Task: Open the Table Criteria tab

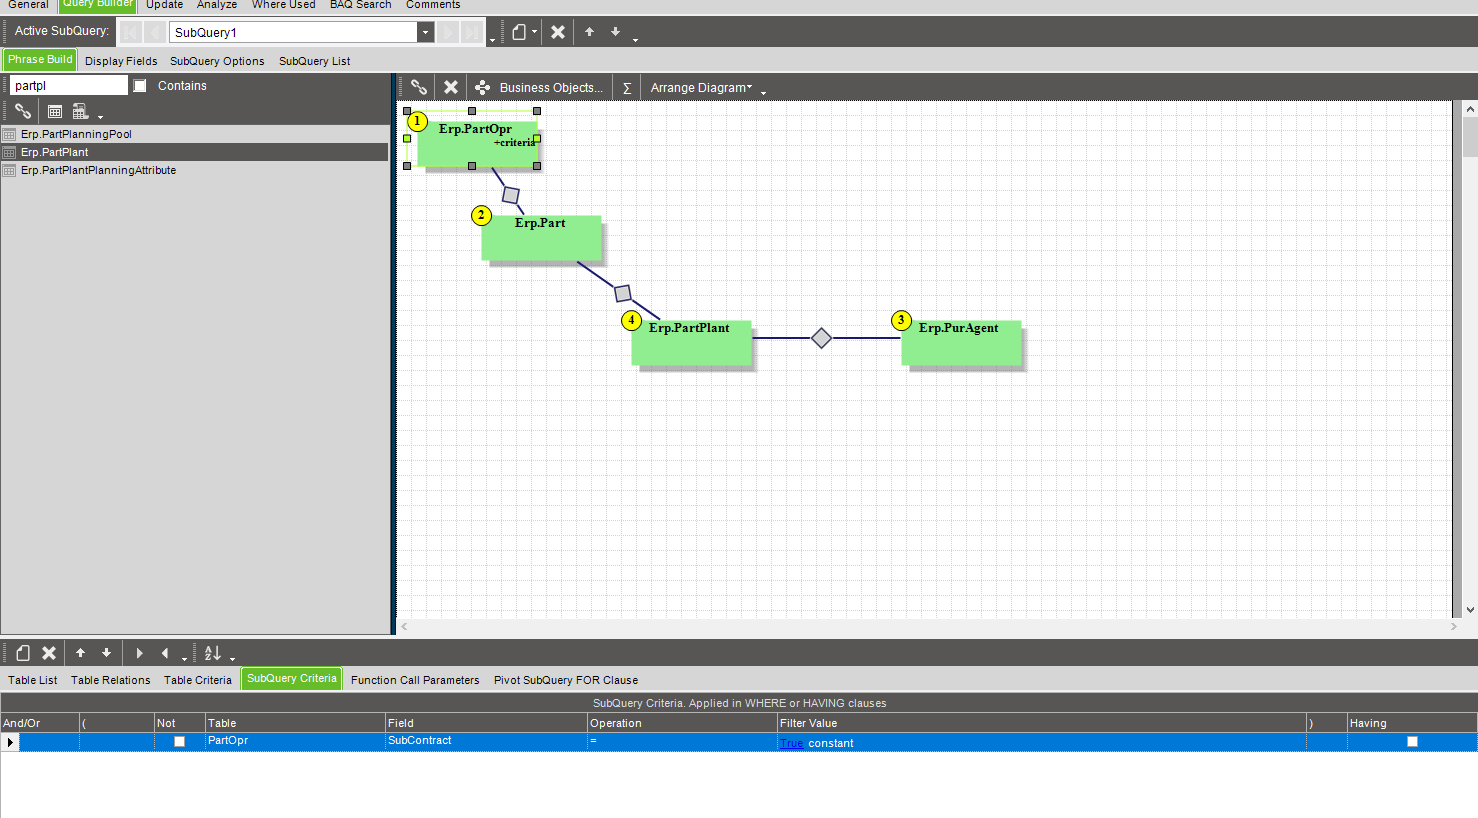Action: click(198, 680)
